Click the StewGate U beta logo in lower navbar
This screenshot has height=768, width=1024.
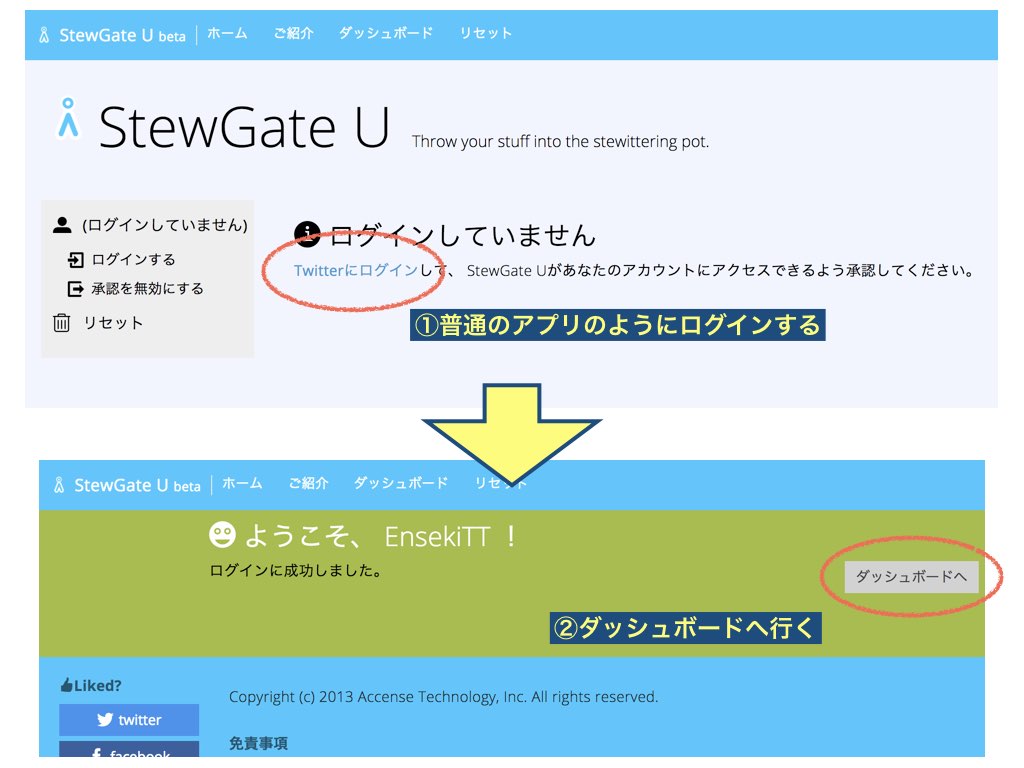coord(128,485)
